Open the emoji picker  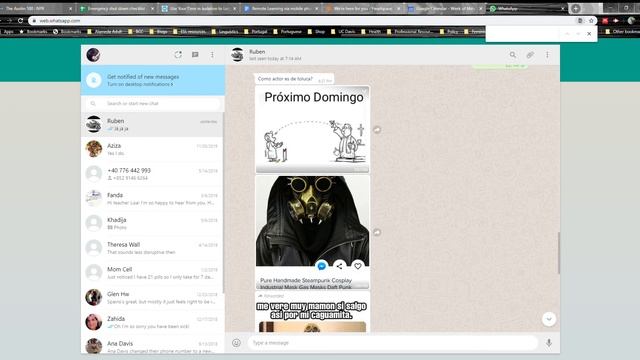[236, 343]
